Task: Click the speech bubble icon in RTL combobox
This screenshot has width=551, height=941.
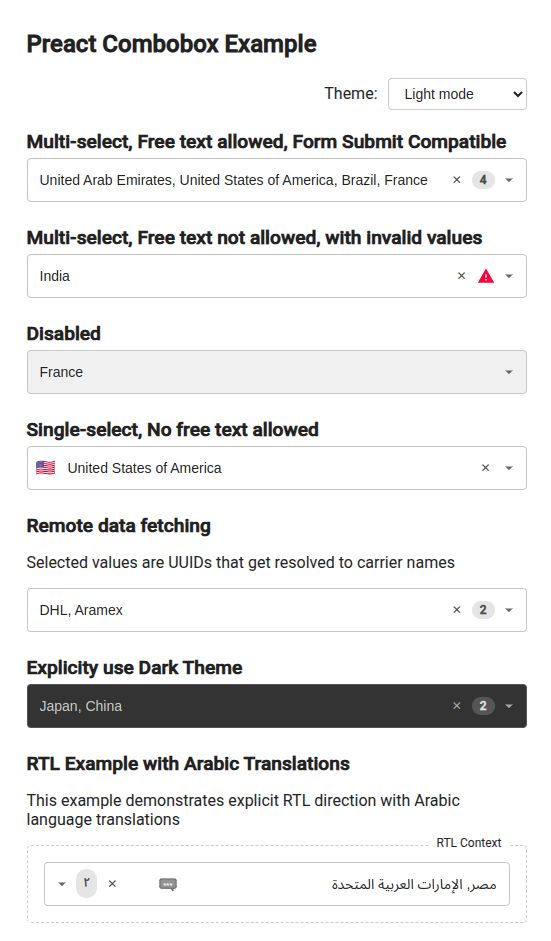Action: pos(167,884)
